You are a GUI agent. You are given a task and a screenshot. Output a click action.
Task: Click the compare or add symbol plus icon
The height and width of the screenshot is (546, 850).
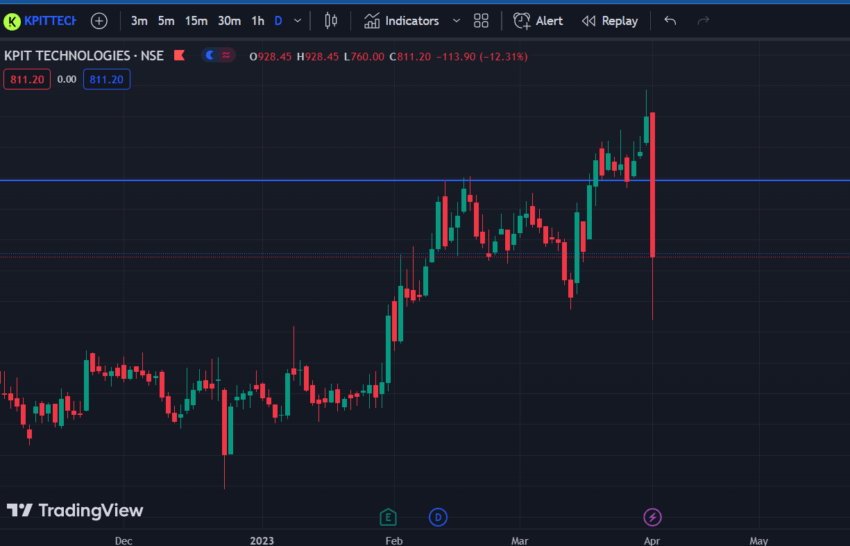tap(99, 21)
